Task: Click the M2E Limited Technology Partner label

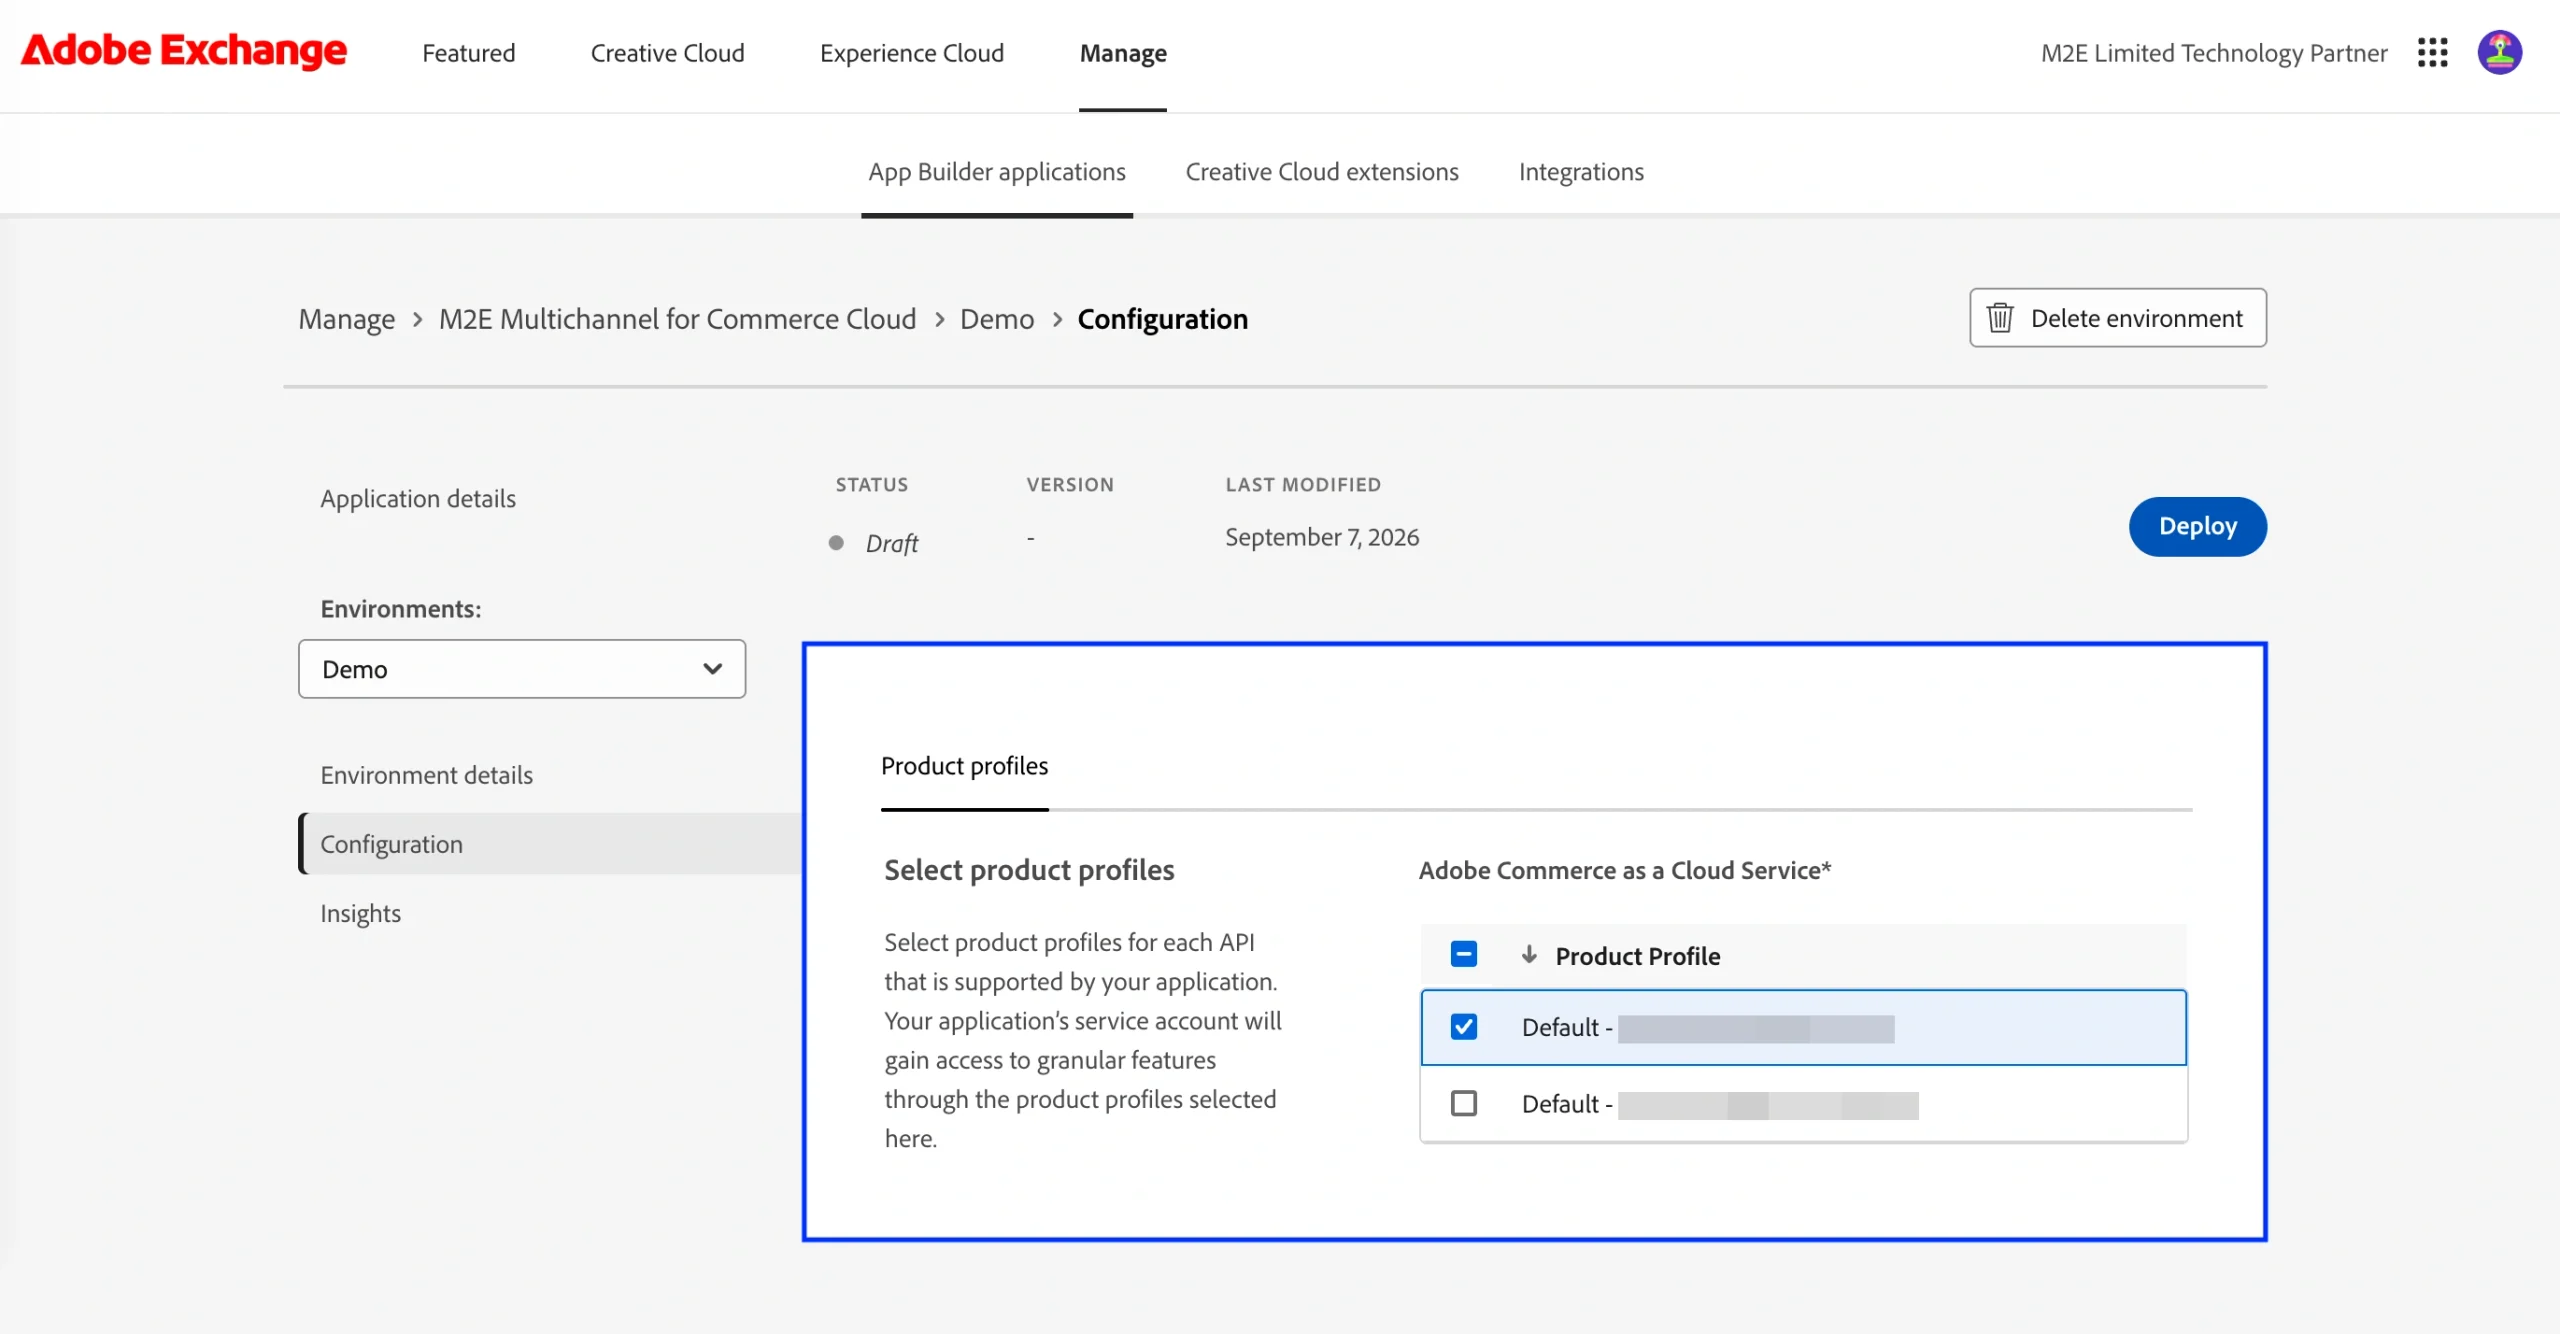Action: (2214, 53)
